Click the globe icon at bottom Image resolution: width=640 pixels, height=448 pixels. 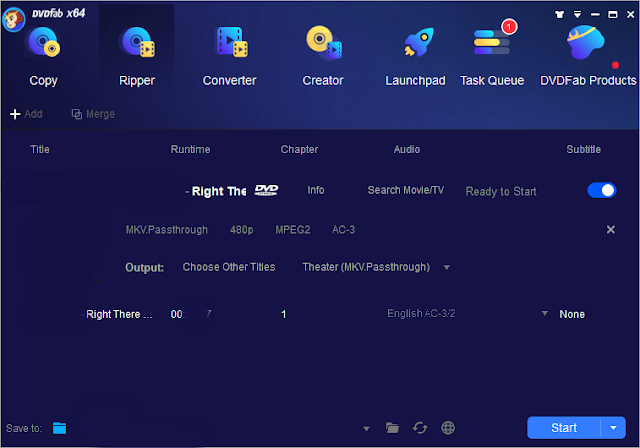pyautogui.click(x=448, y=428)
